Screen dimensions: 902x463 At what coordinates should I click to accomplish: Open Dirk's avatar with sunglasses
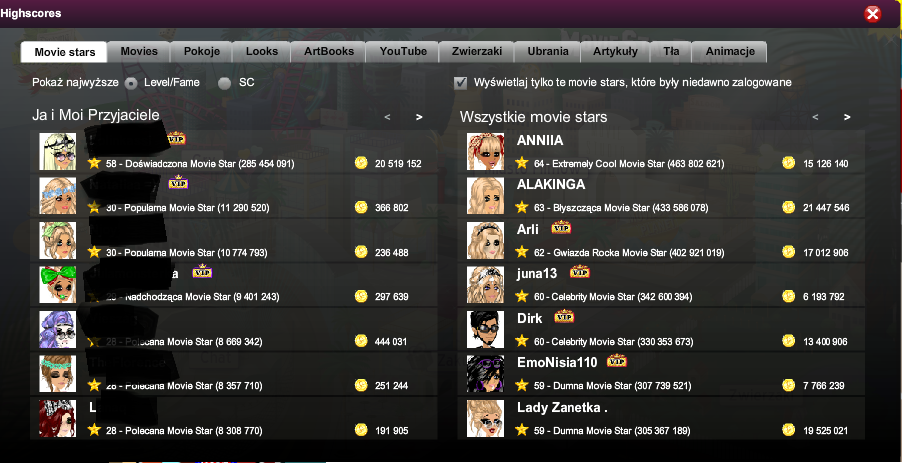(x=486, y=330)
